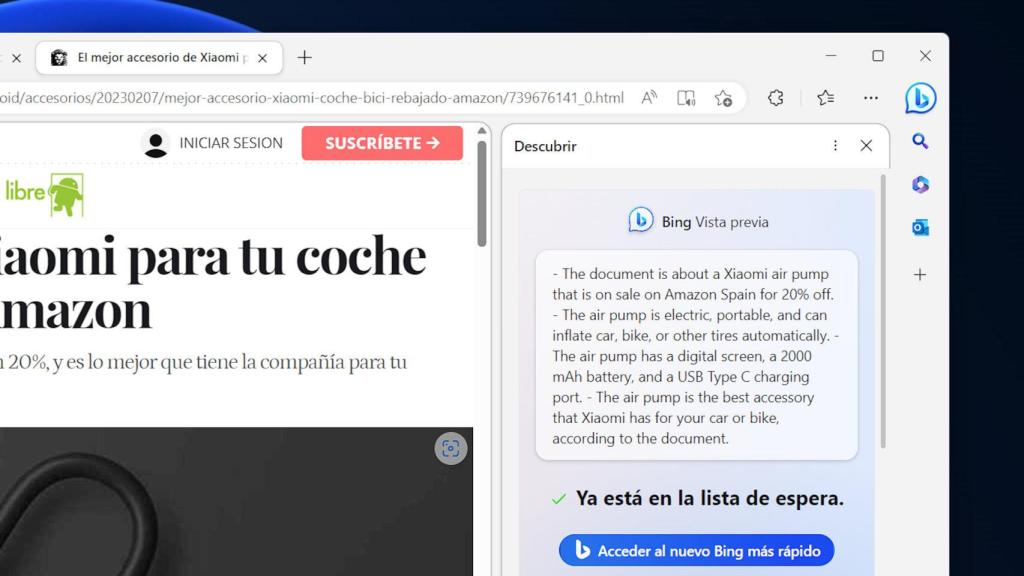Open the Outlook sidebar icon

coord(920,228)
